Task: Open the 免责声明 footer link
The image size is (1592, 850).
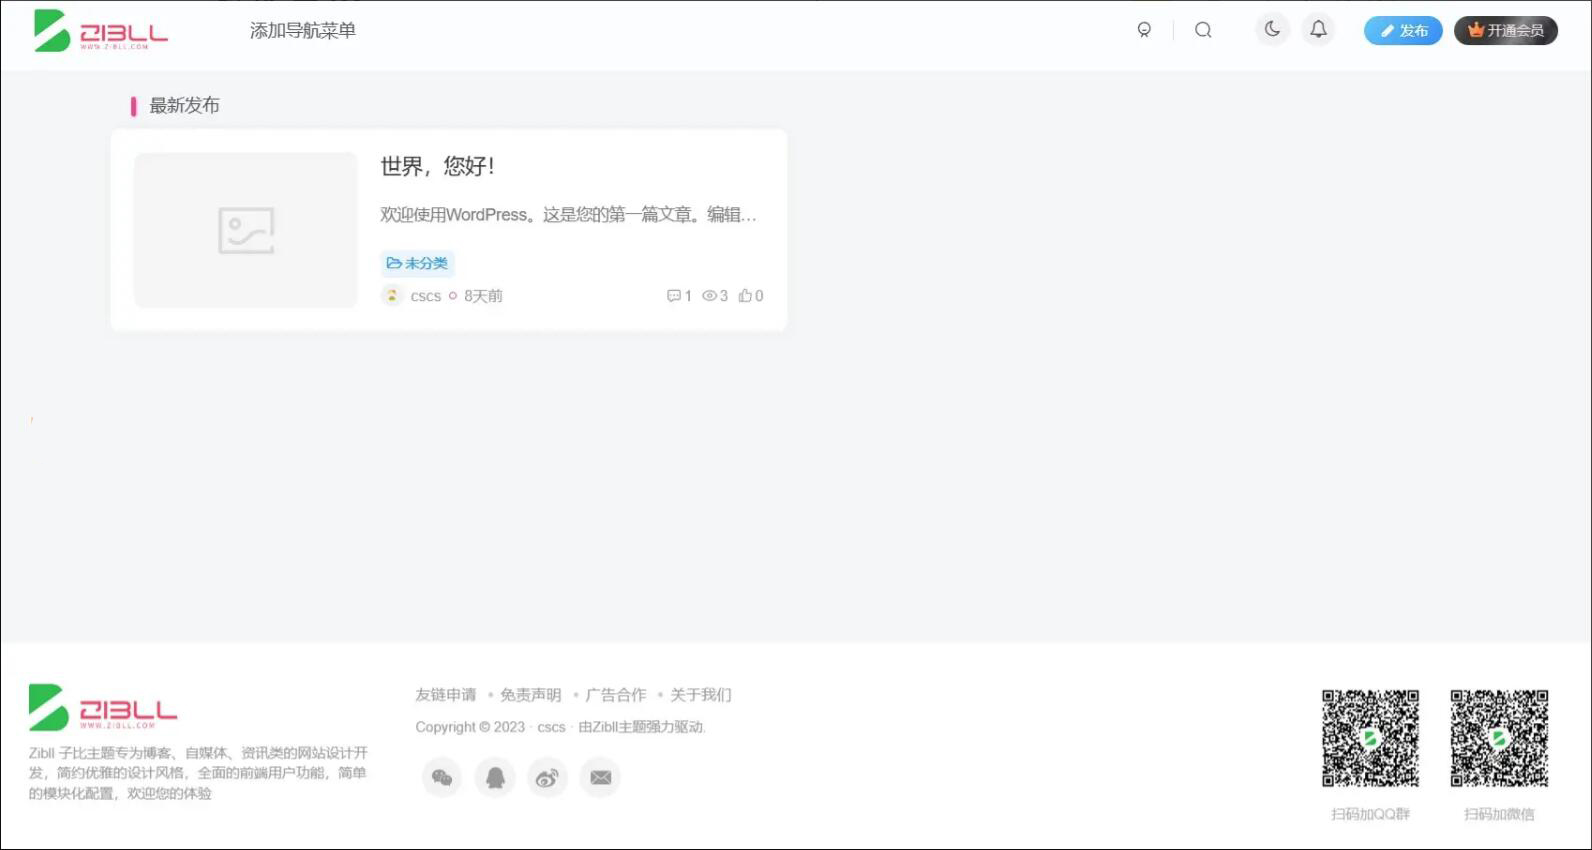Action: click(x=531, y=695)
